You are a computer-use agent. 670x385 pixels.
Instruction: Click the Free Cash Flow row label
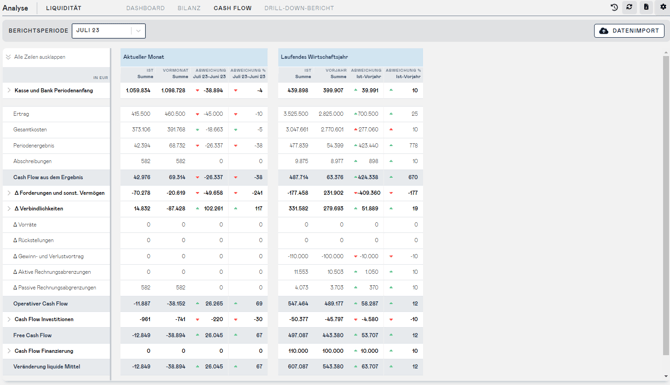(32, 335)
